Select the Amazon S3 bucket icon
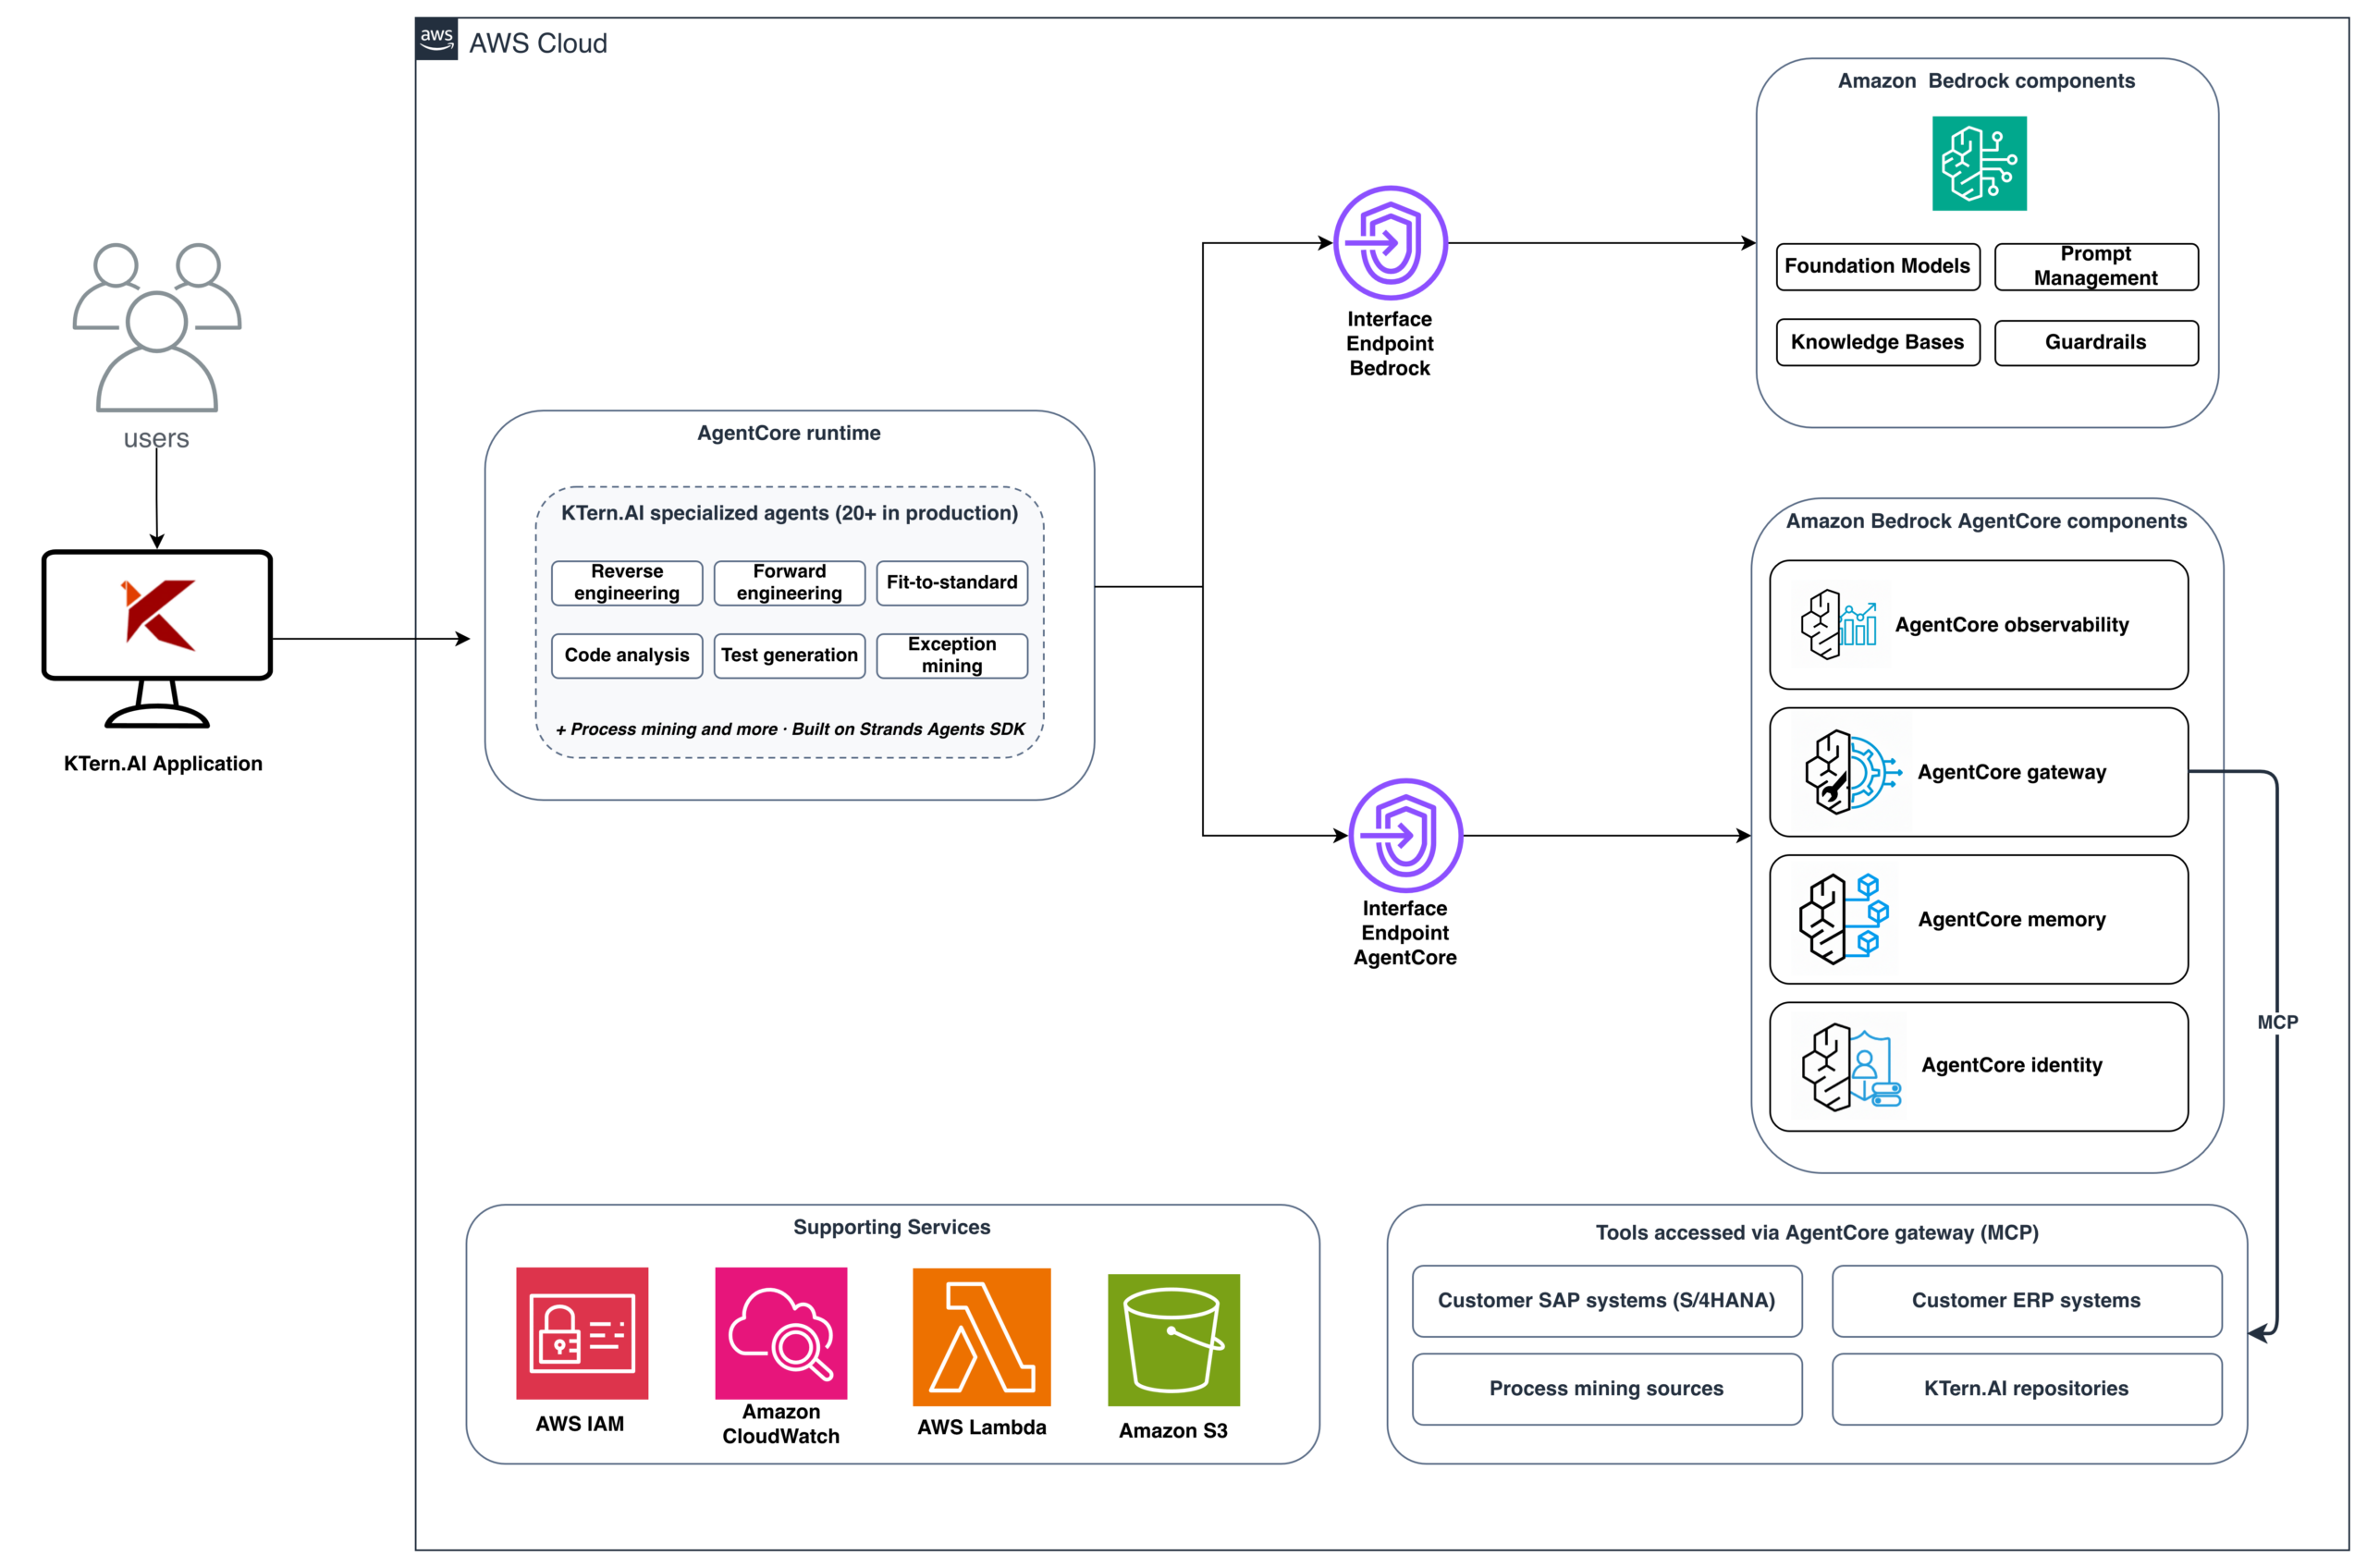The height and width of the screenshot is (1568, 2367). point(1173,1340)
